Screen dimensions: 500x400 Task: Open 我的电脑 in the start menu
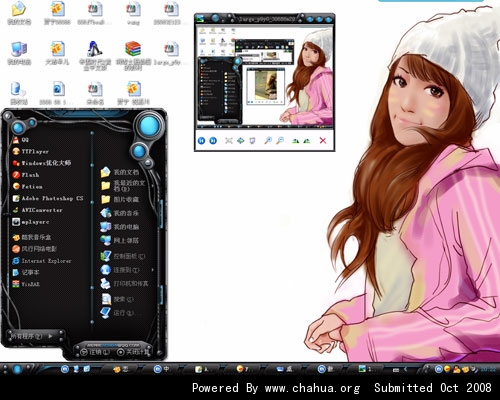coord(120,227)
